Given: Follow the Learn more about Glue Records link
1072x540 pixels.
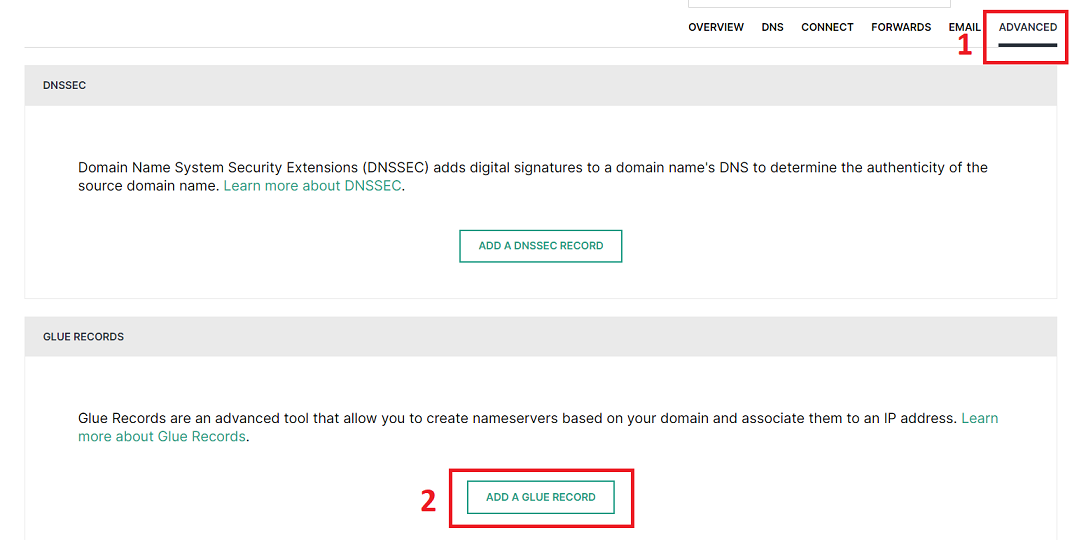Looking at the screenshot, I should [162, 437].
